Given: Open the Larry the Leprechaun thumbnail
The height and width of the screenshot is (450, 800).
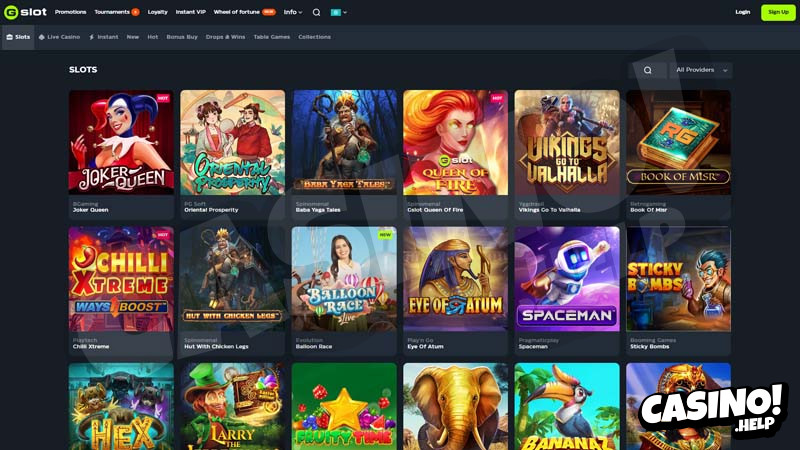Looking at the screenshot, I should point(233,407).
